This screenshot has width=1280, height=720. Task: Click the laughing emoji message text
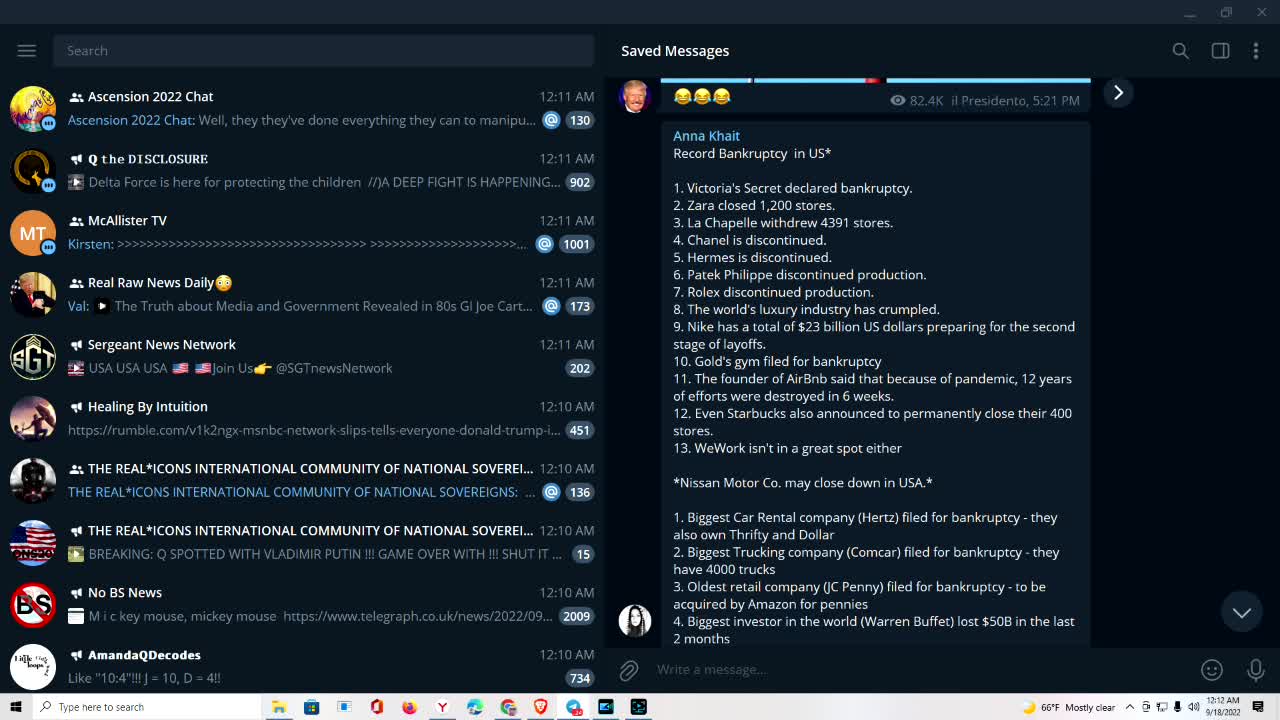pyautogui.click(x=702, y=96)
